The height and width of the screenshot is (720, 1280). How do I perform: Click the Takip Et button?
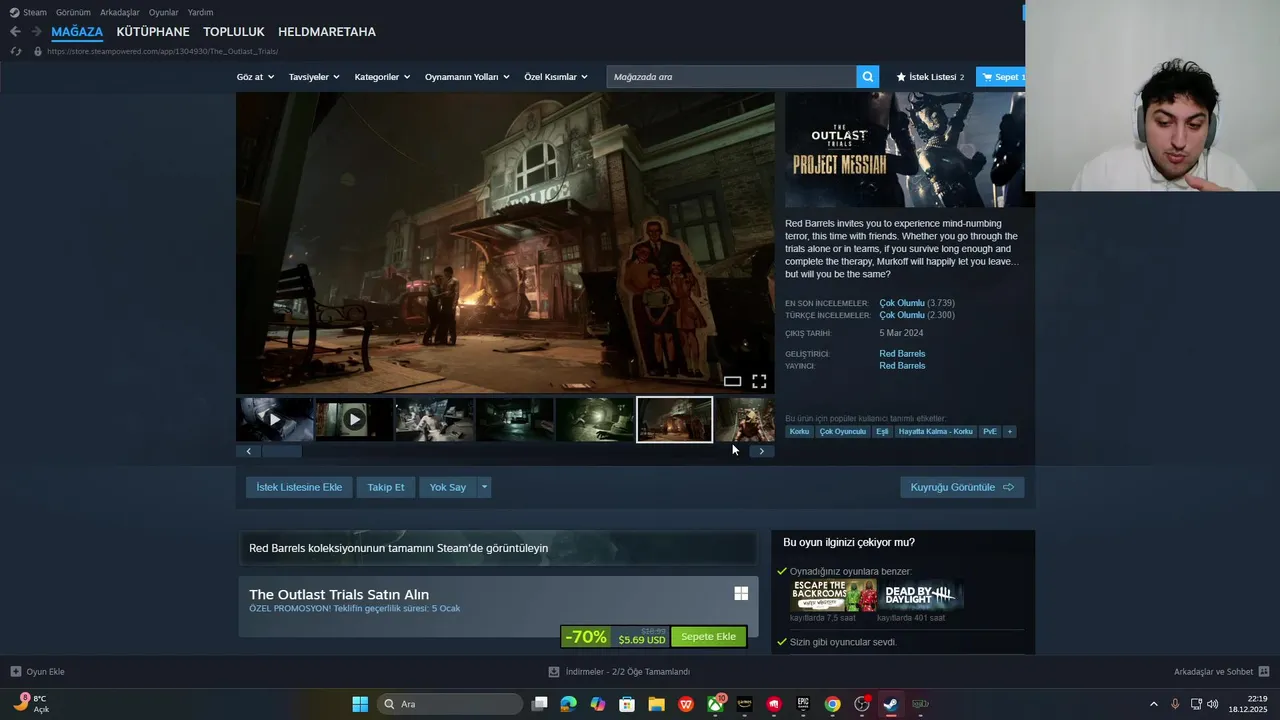click(386, 487)
